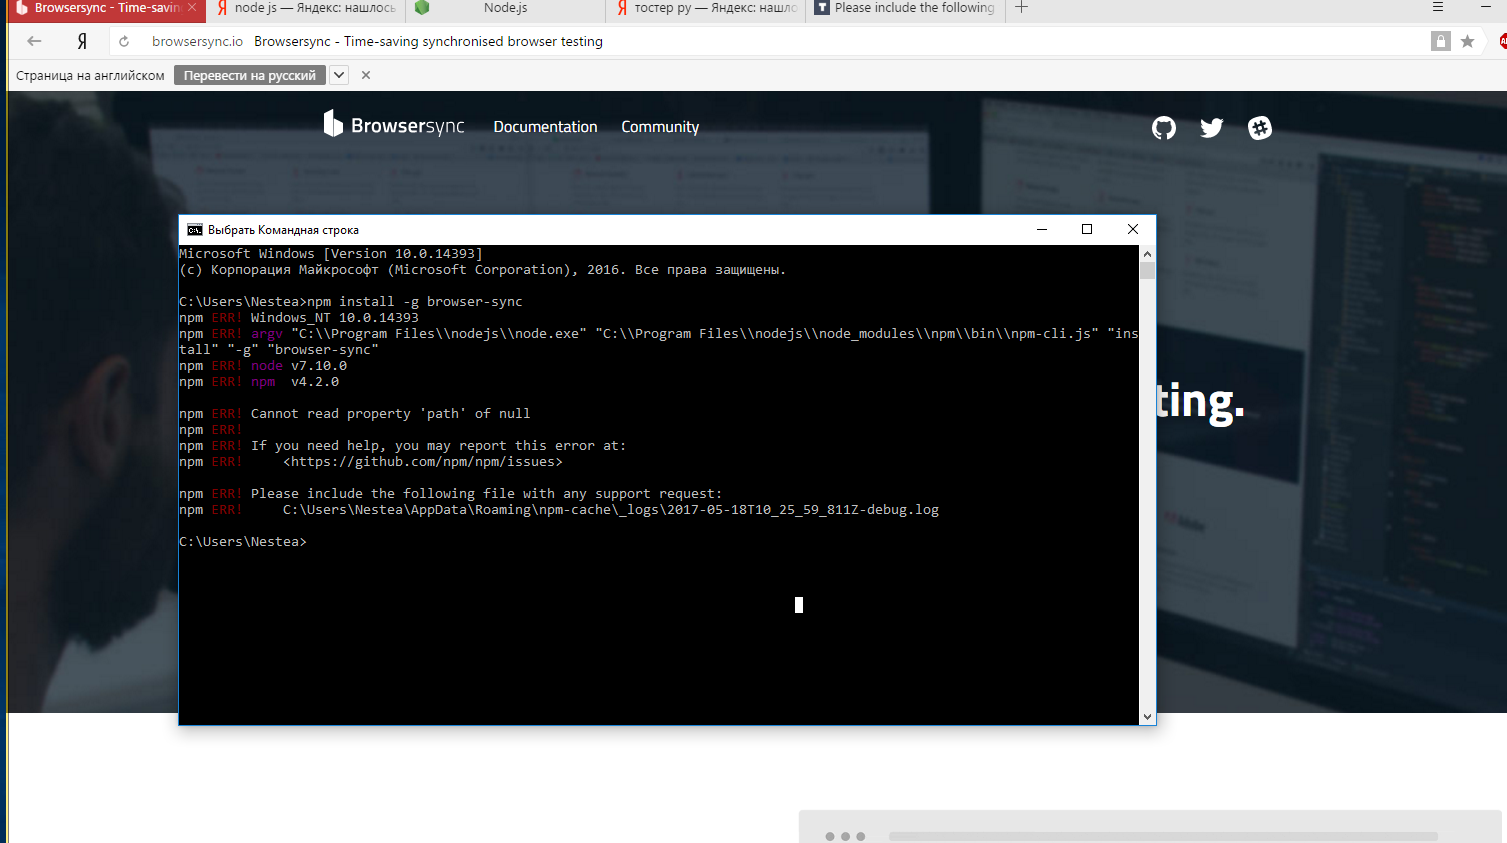This screenshot has width=1507, height=843.
Task: Click 'Страница на английском' label
Action: point(90,75)
